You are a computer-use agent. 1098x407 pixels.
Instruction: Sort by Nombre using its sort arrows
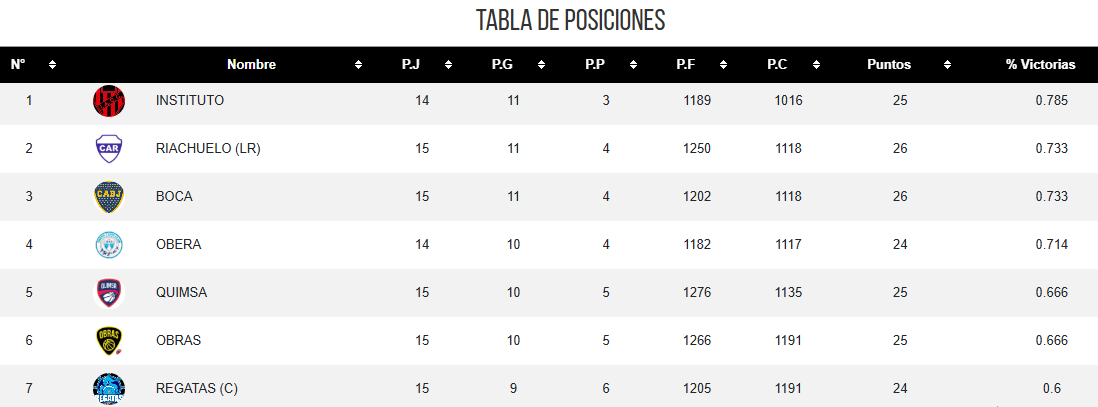click(x=359, y=64)
